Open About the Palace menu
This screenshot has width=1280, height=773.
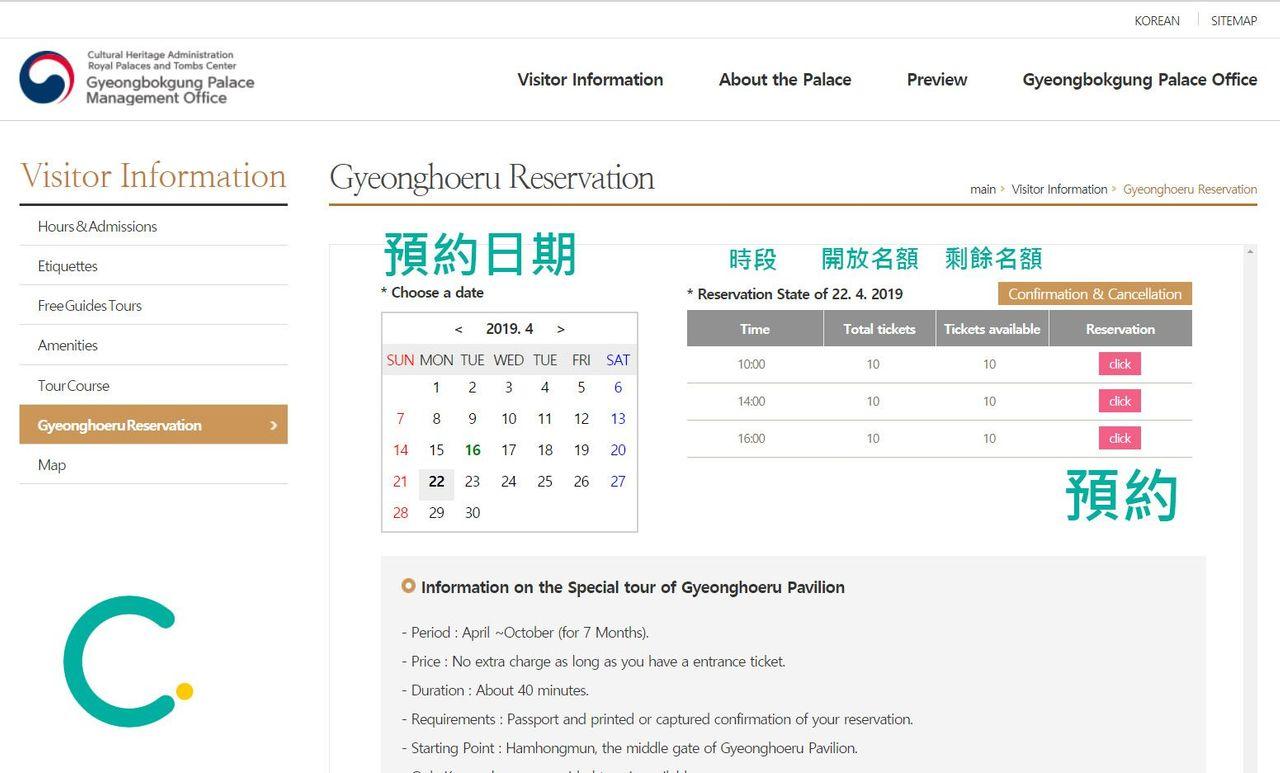click(785, 80)
